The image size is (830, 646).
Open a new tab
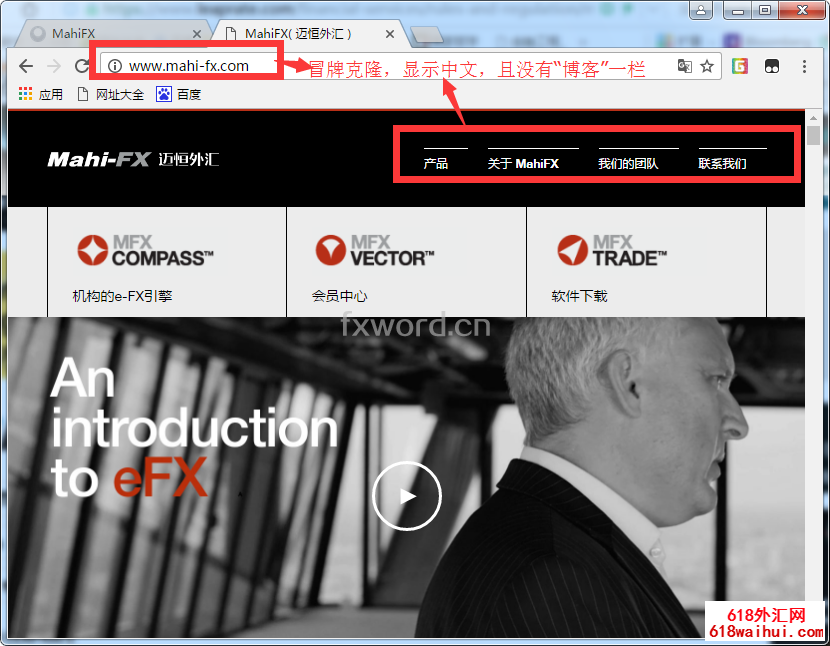(x=427, y=35)
